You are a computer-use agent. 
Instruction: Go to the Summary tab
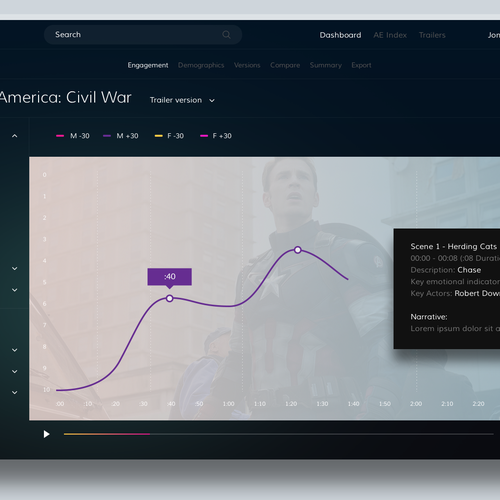[326, 65]
